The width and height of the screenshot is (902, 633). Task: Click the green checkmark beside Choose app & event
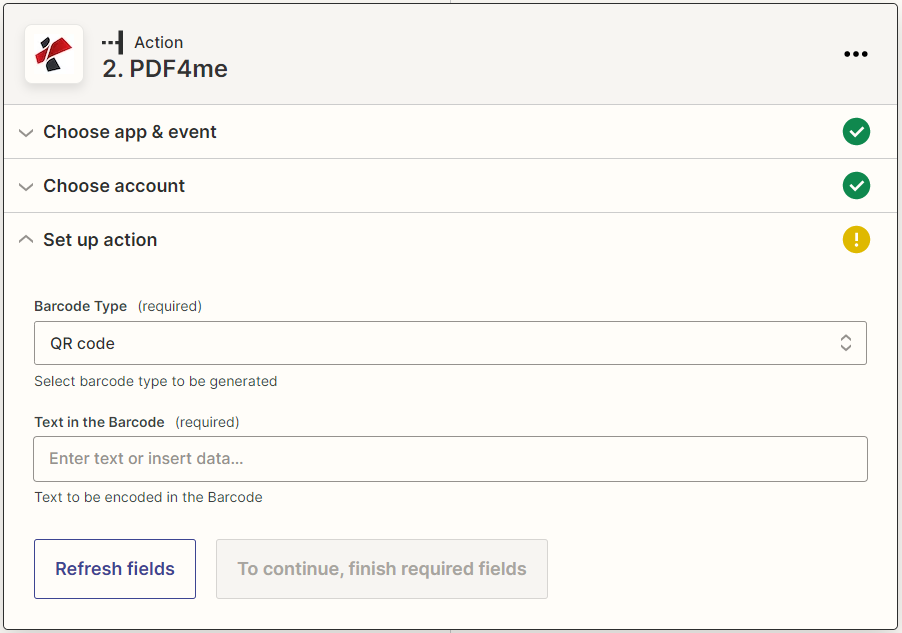point(856,131)
